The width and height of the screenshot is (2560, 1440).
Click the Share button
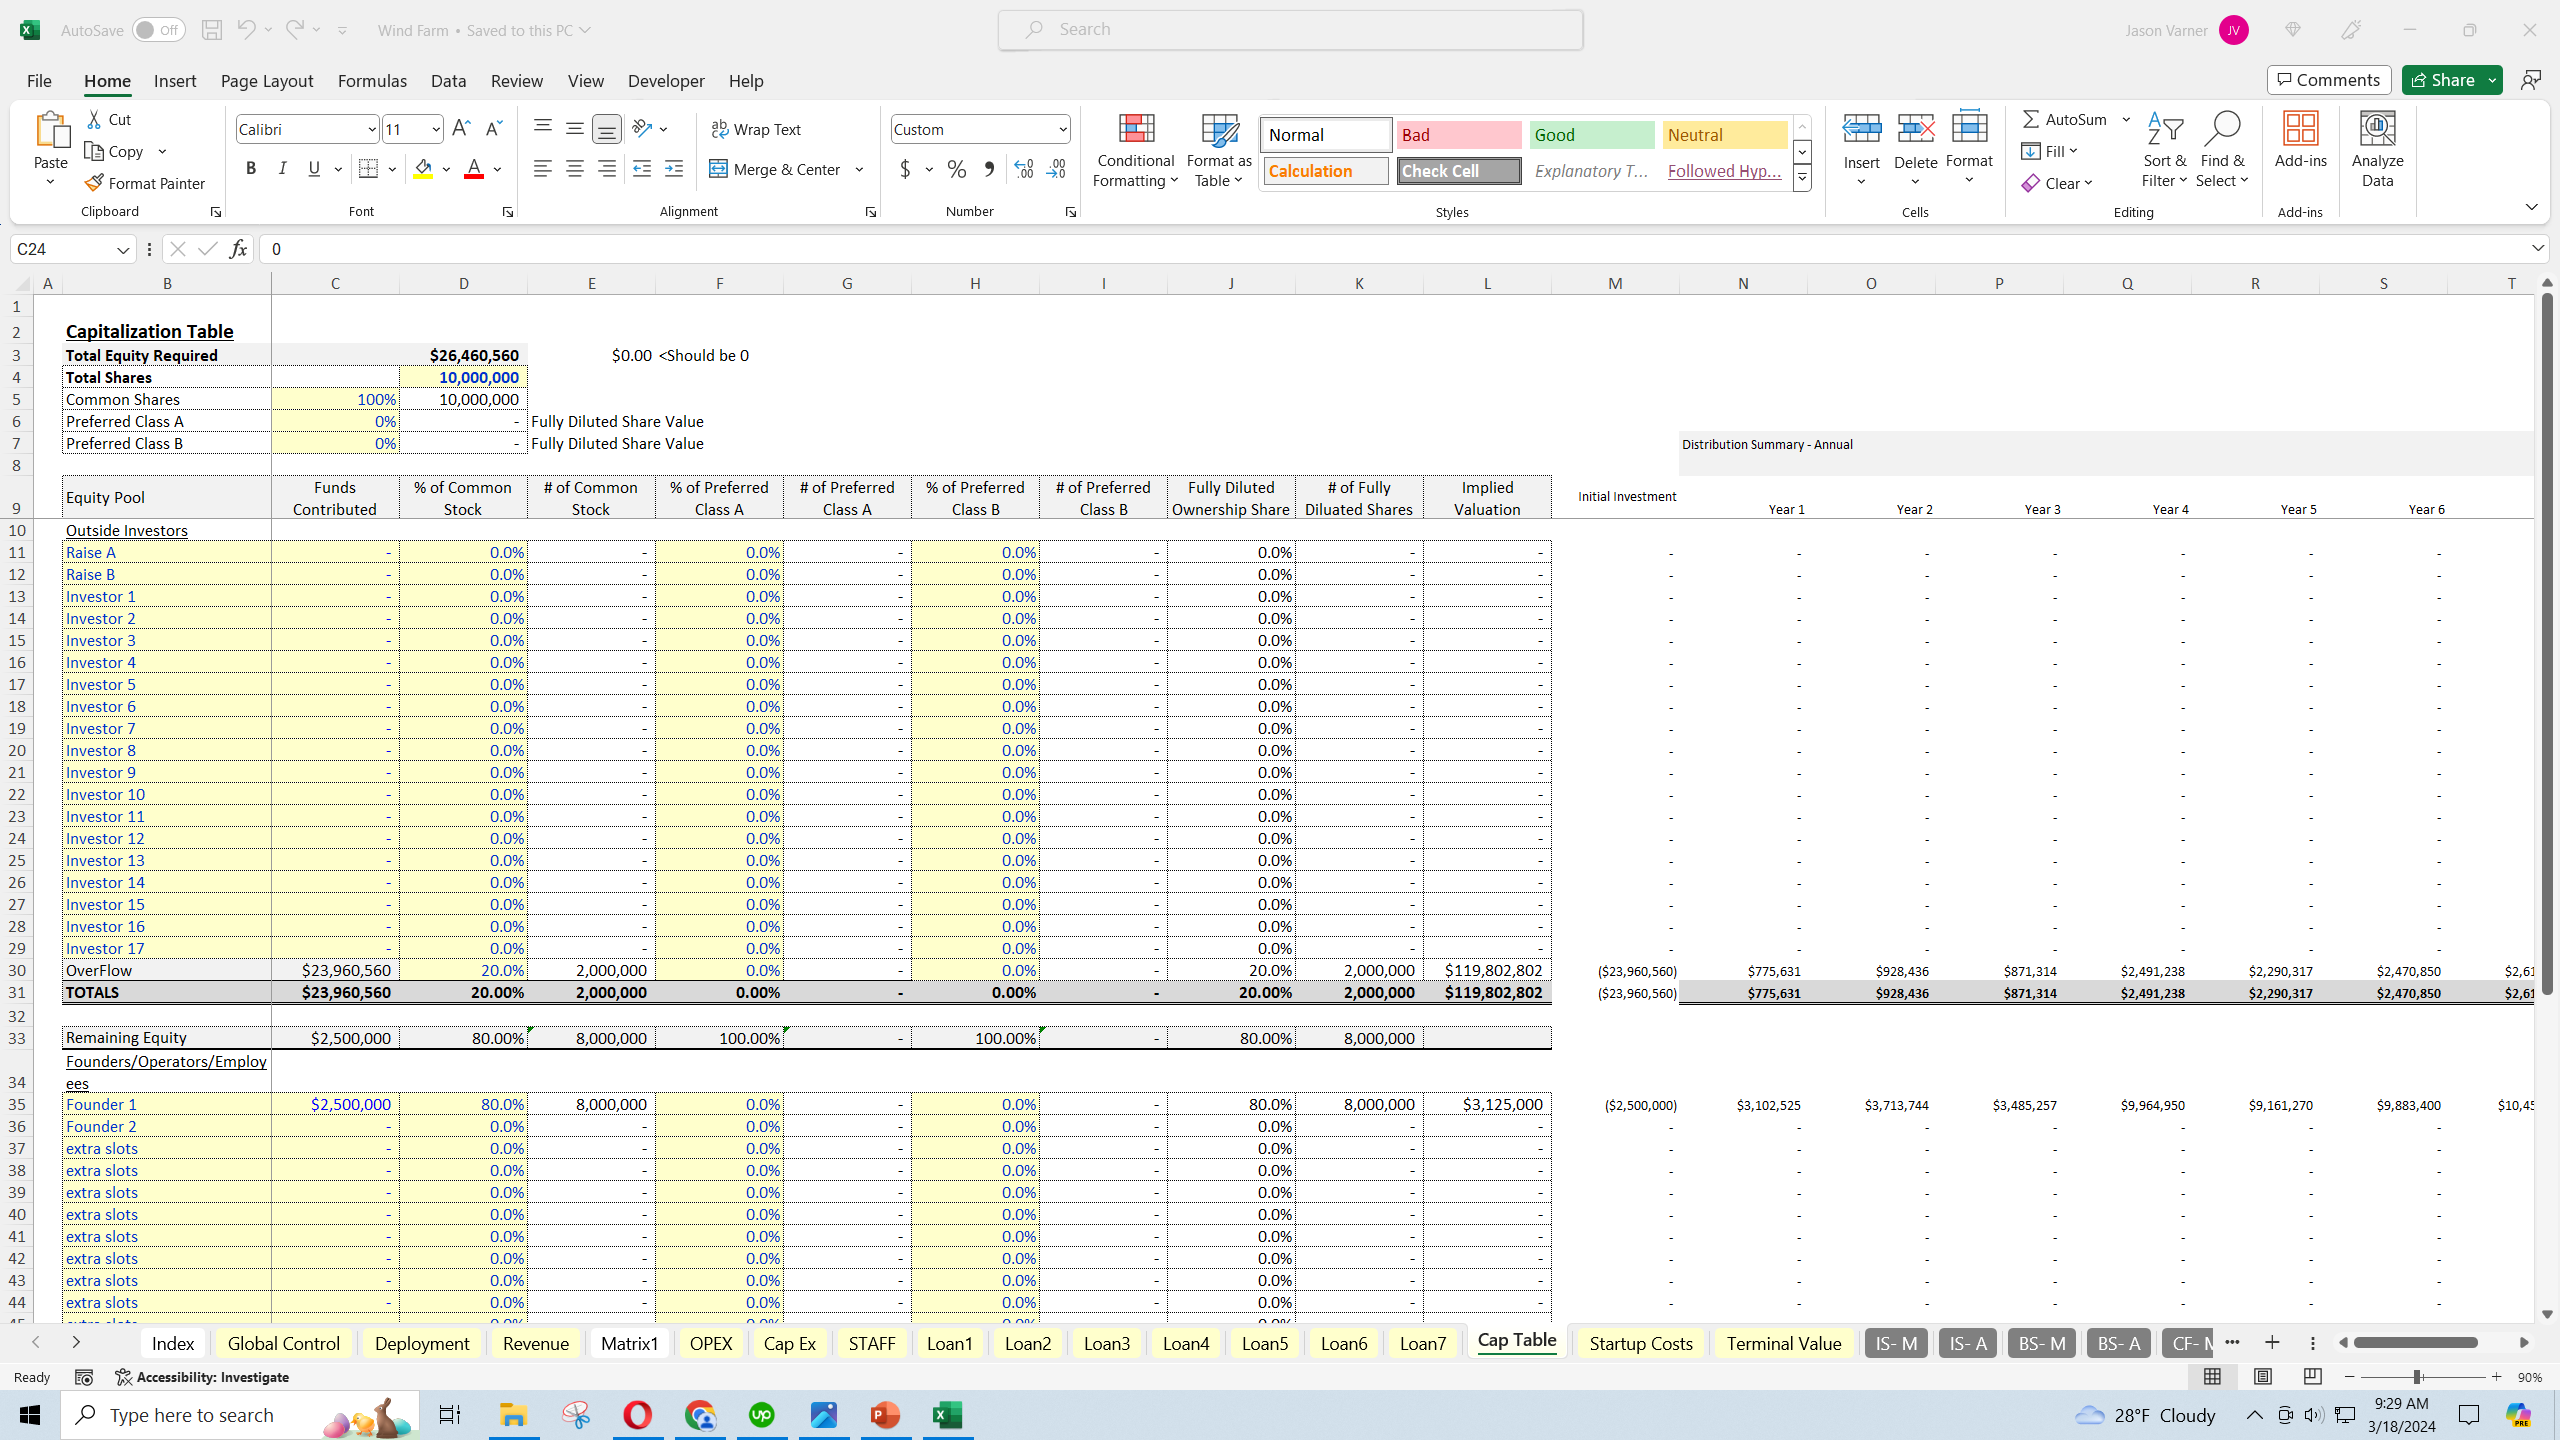(x=2443, y=80)
